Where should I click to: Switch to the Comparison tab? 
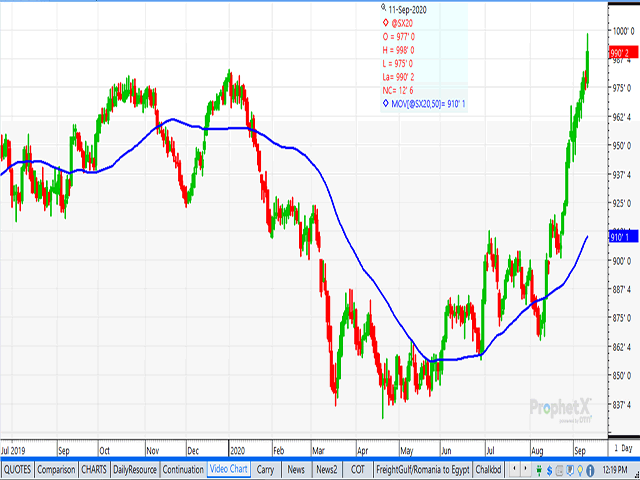[56, 469]
